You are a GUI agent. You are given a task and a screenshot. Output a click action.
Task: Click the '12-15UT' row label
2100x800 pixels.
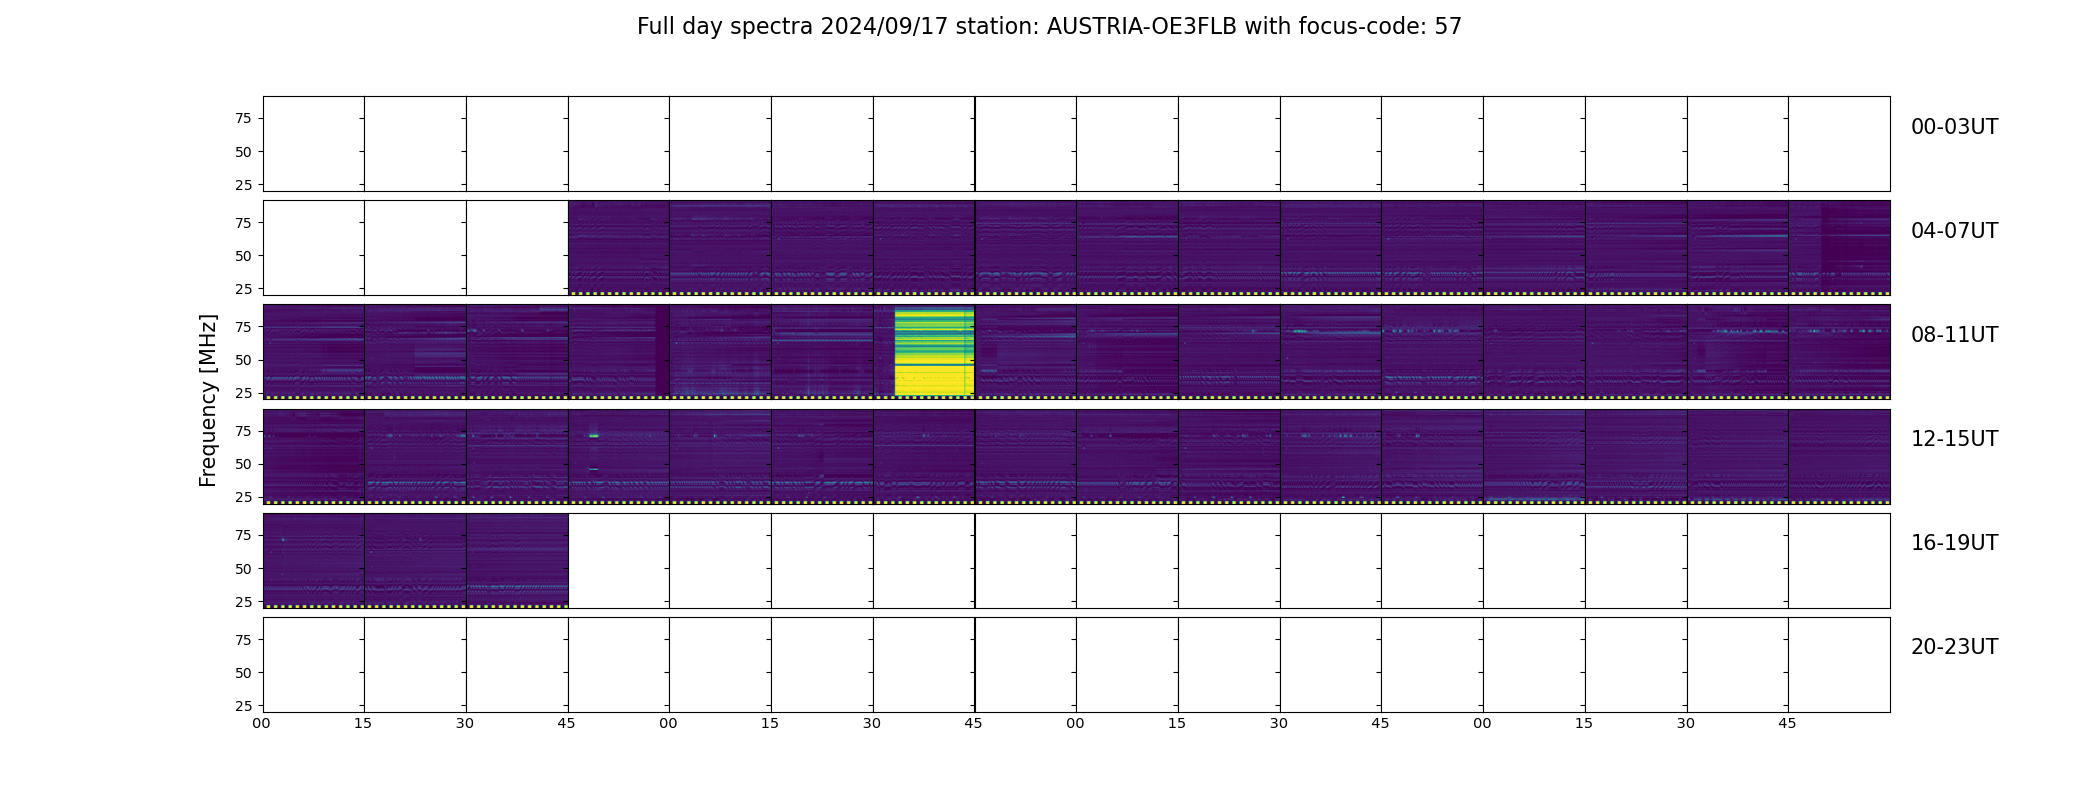tap(1954, 439)
